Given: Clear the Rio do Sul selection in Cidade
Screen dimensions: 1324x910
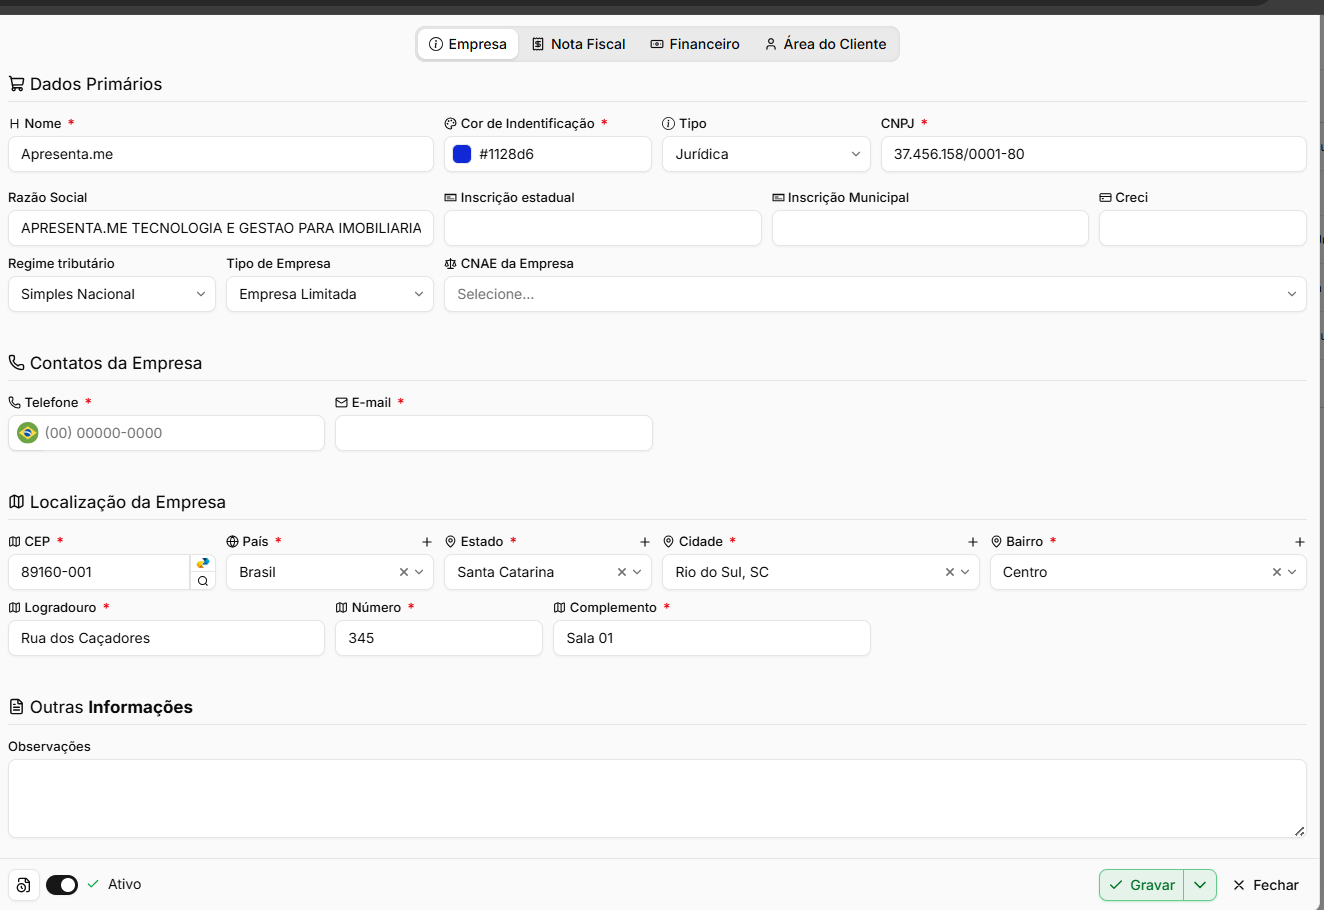Looking at the screenshot, I should point(950,572).
